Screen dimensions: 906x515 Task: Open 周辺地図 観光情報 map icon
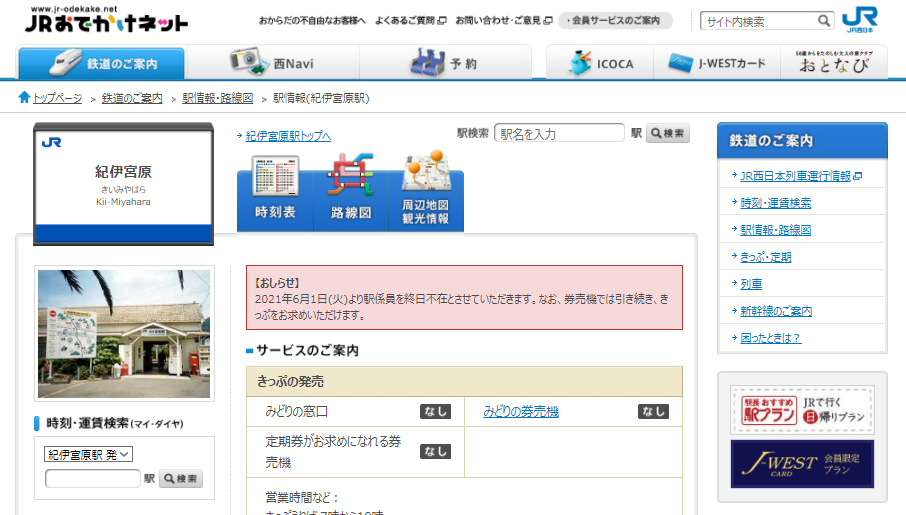click(x=426, y=190)
